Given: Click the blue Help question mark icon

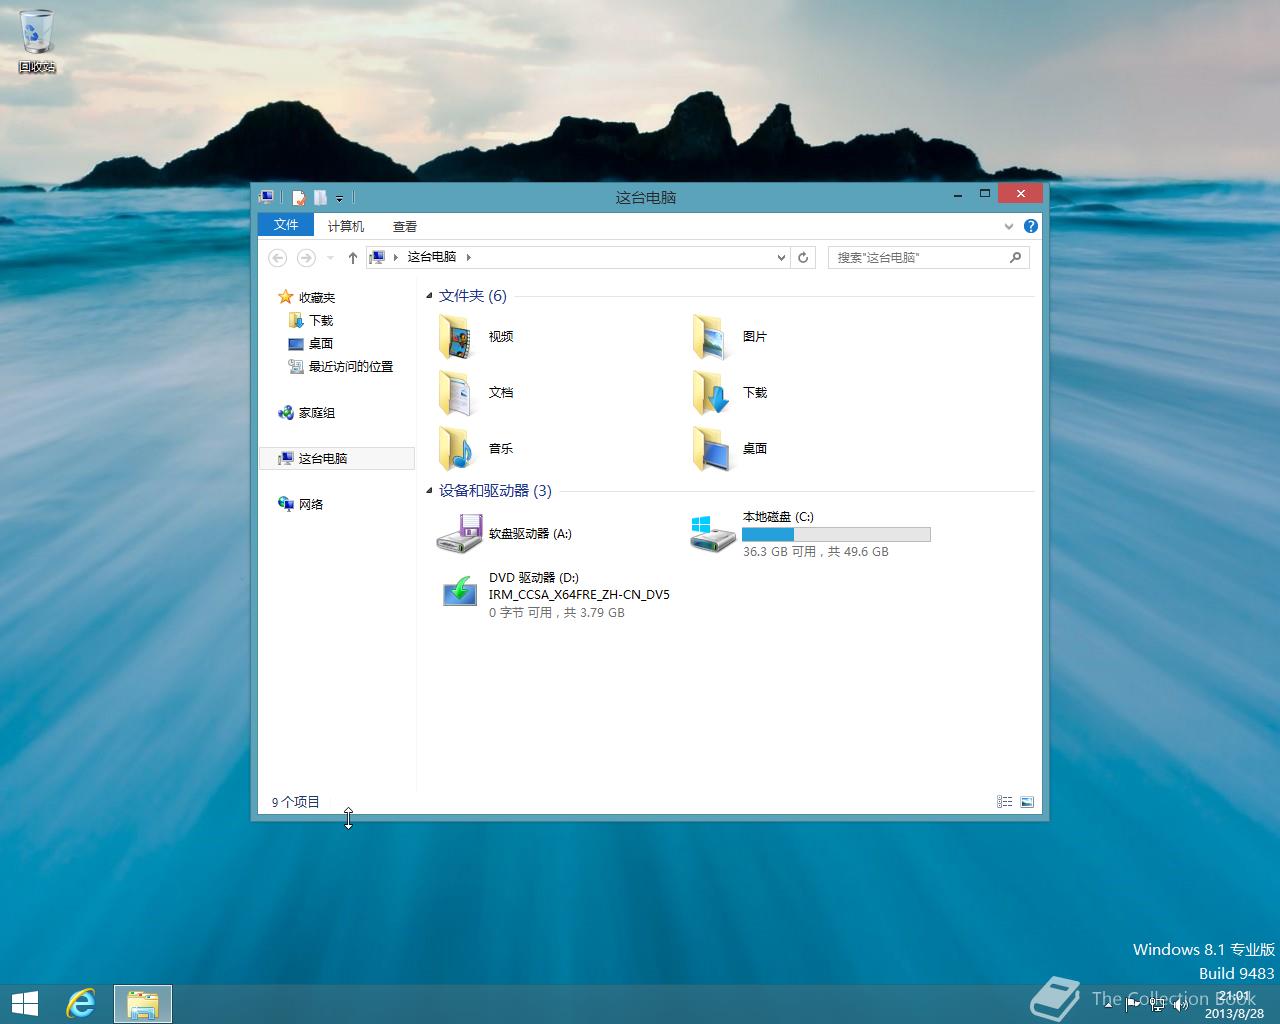Looking at the screenshot, I should coord(1031,226).
